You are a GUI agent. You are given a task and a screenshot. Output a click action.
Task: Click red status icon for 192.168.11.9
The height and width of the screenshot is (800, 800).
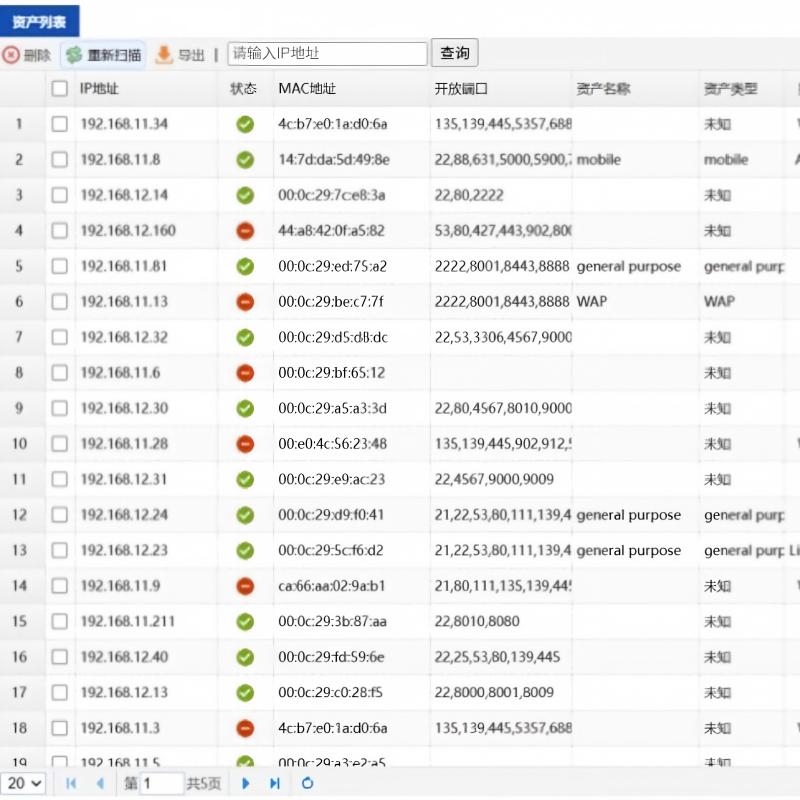pos(245,586)
